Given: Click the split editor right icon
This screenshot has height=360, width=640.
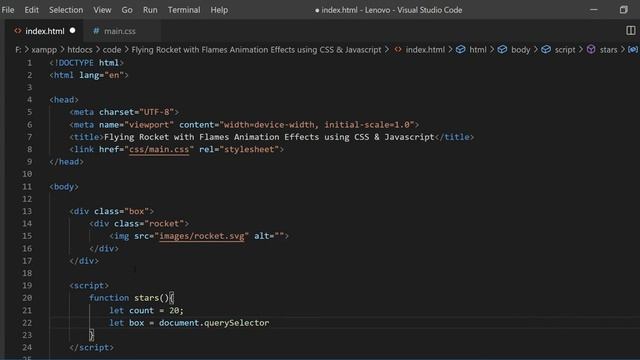Looking at the screenshot, I should 631,31.
